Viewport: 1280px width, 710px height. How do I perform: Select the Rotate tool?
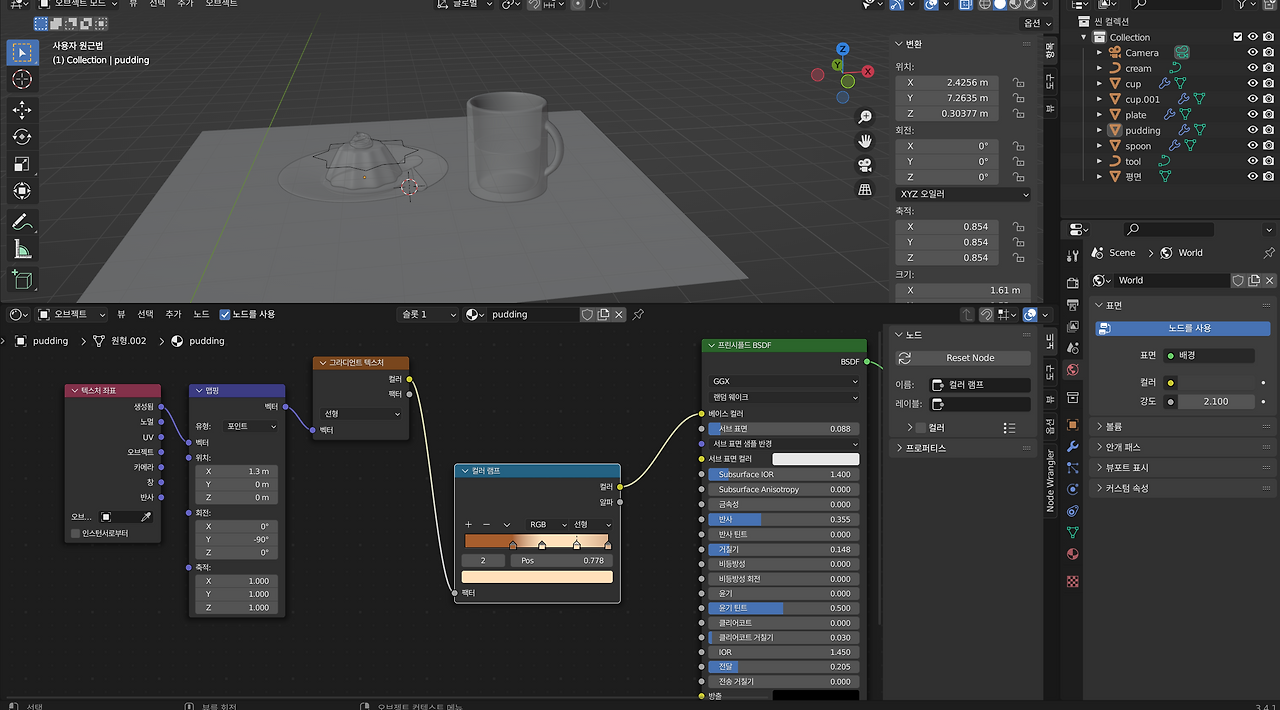(22, 137)
